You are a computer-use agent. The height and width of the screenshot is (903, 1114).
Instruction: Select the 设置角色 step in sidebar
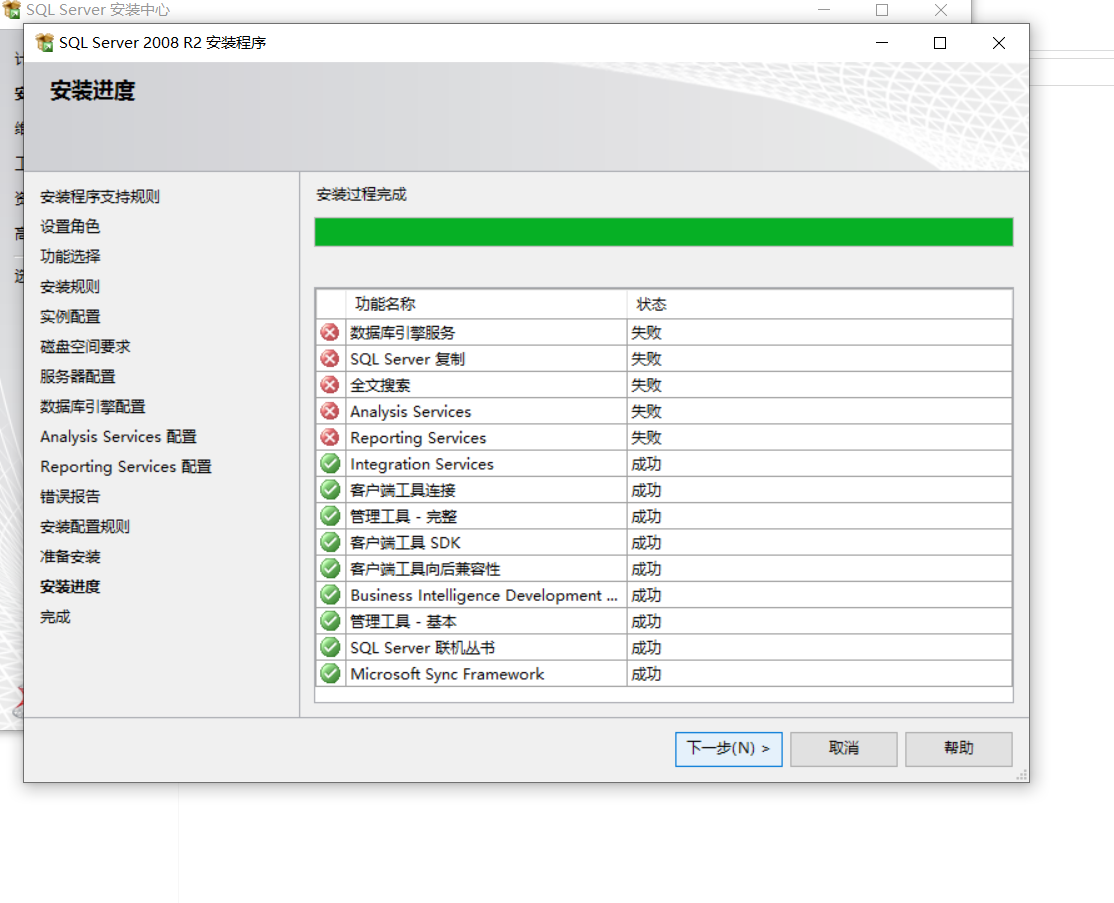click(x=70, y=227)
